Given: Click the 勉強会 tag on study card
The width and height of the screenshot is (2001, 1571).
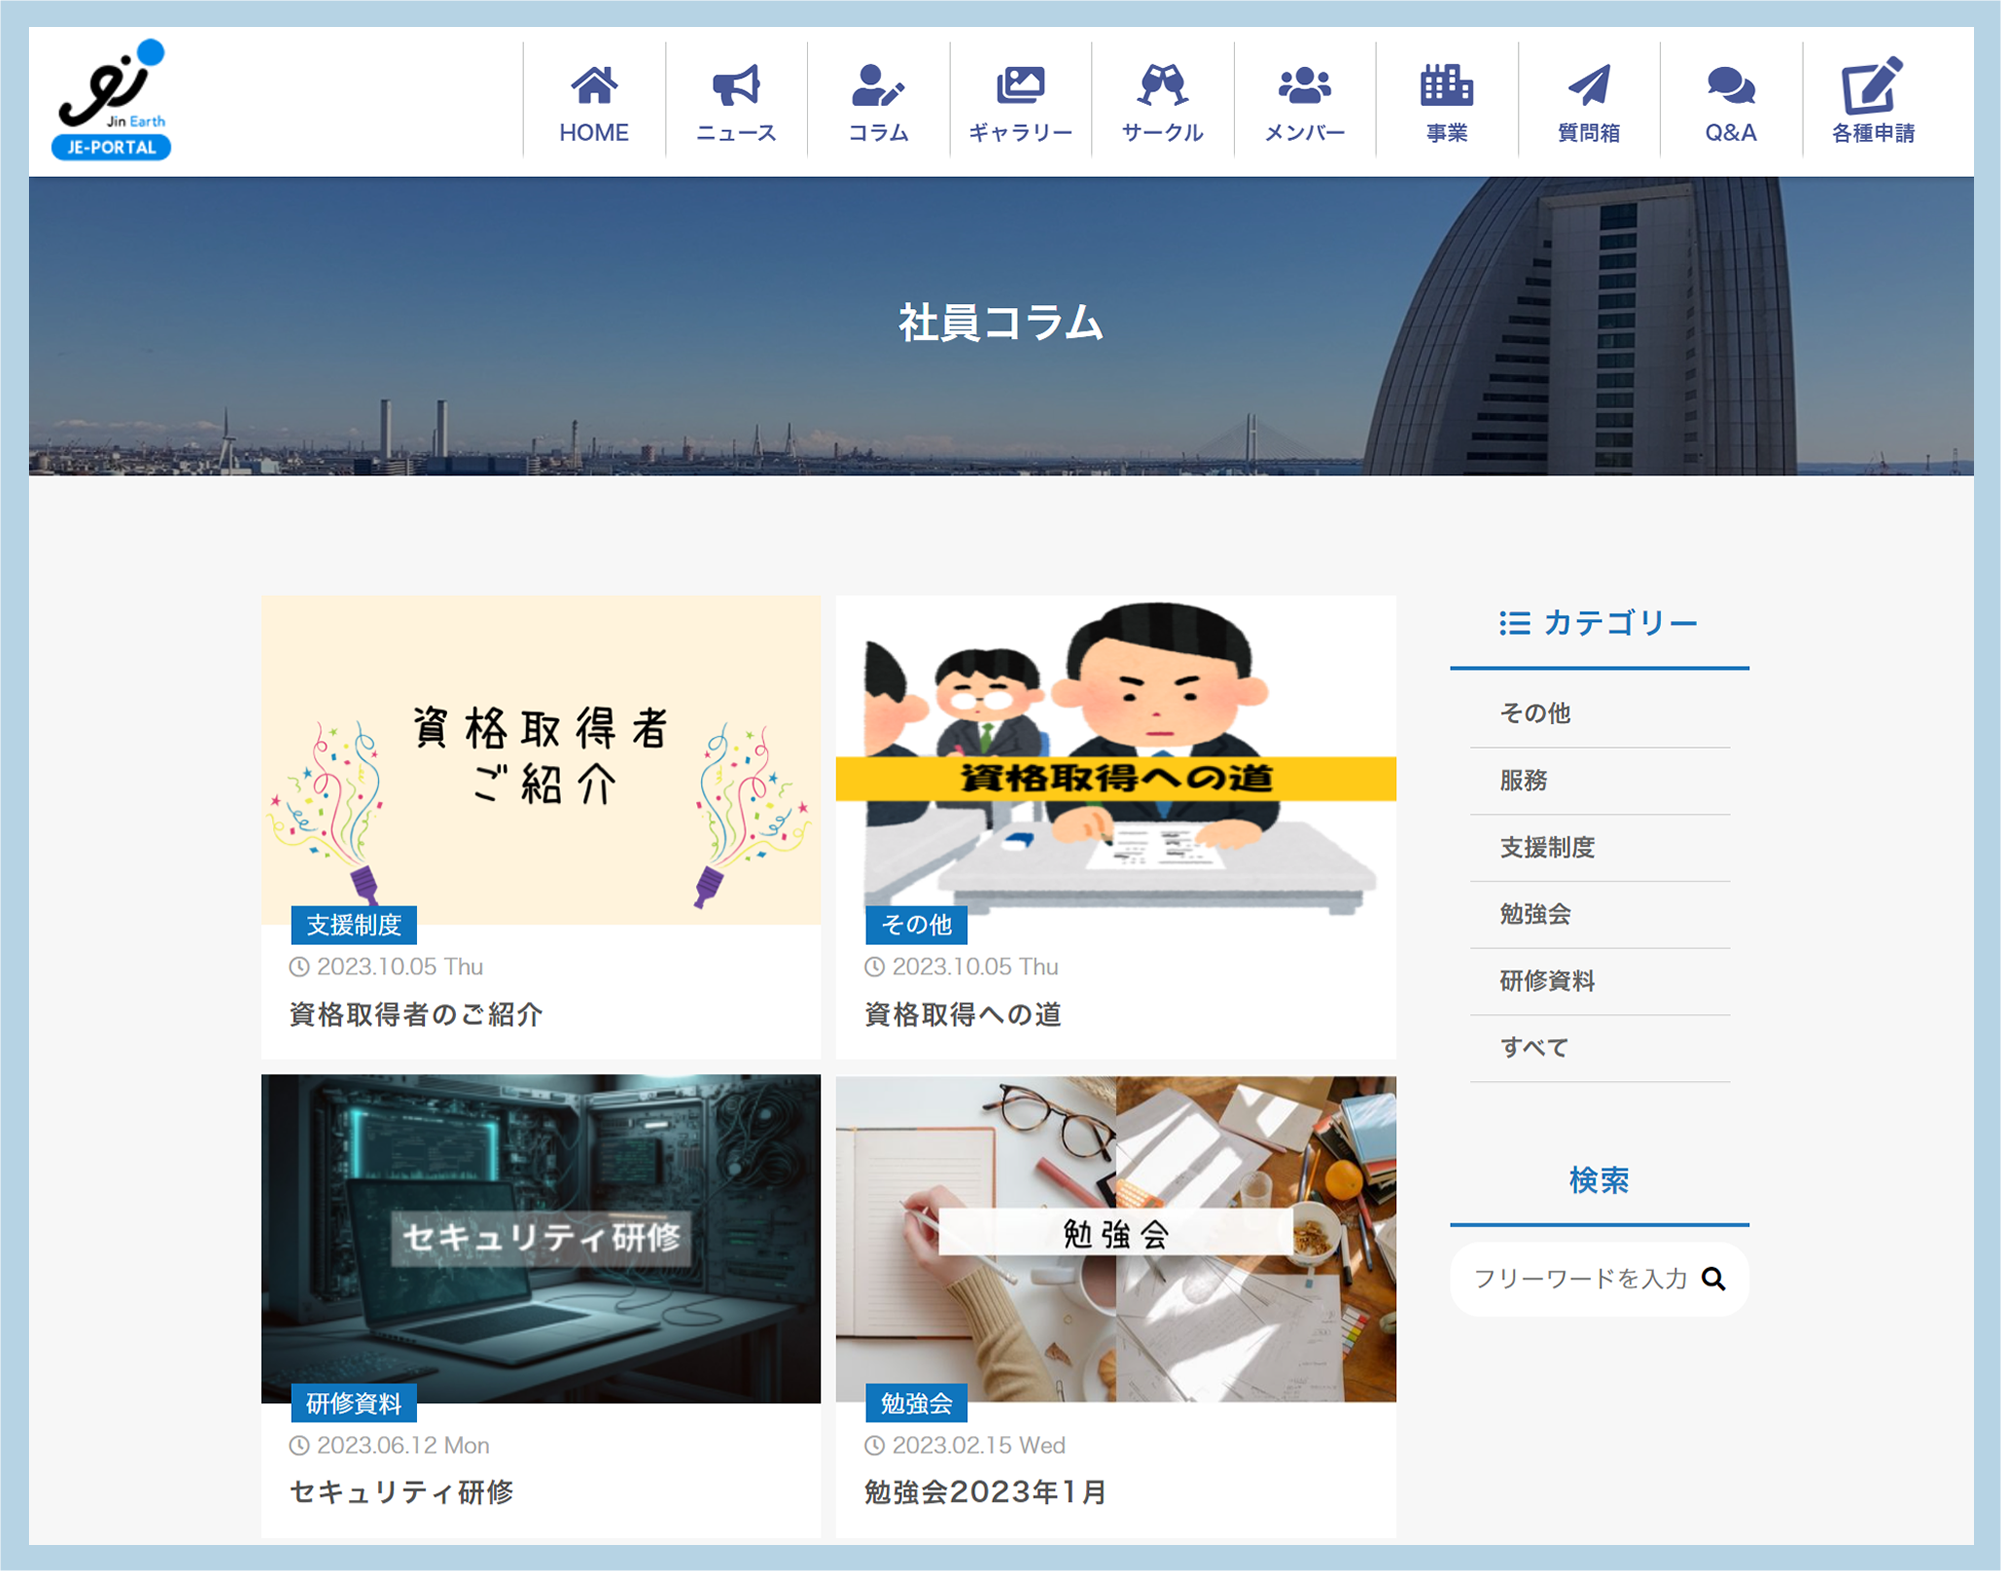Looking at the screenshot, I should tap(916, 1404).
